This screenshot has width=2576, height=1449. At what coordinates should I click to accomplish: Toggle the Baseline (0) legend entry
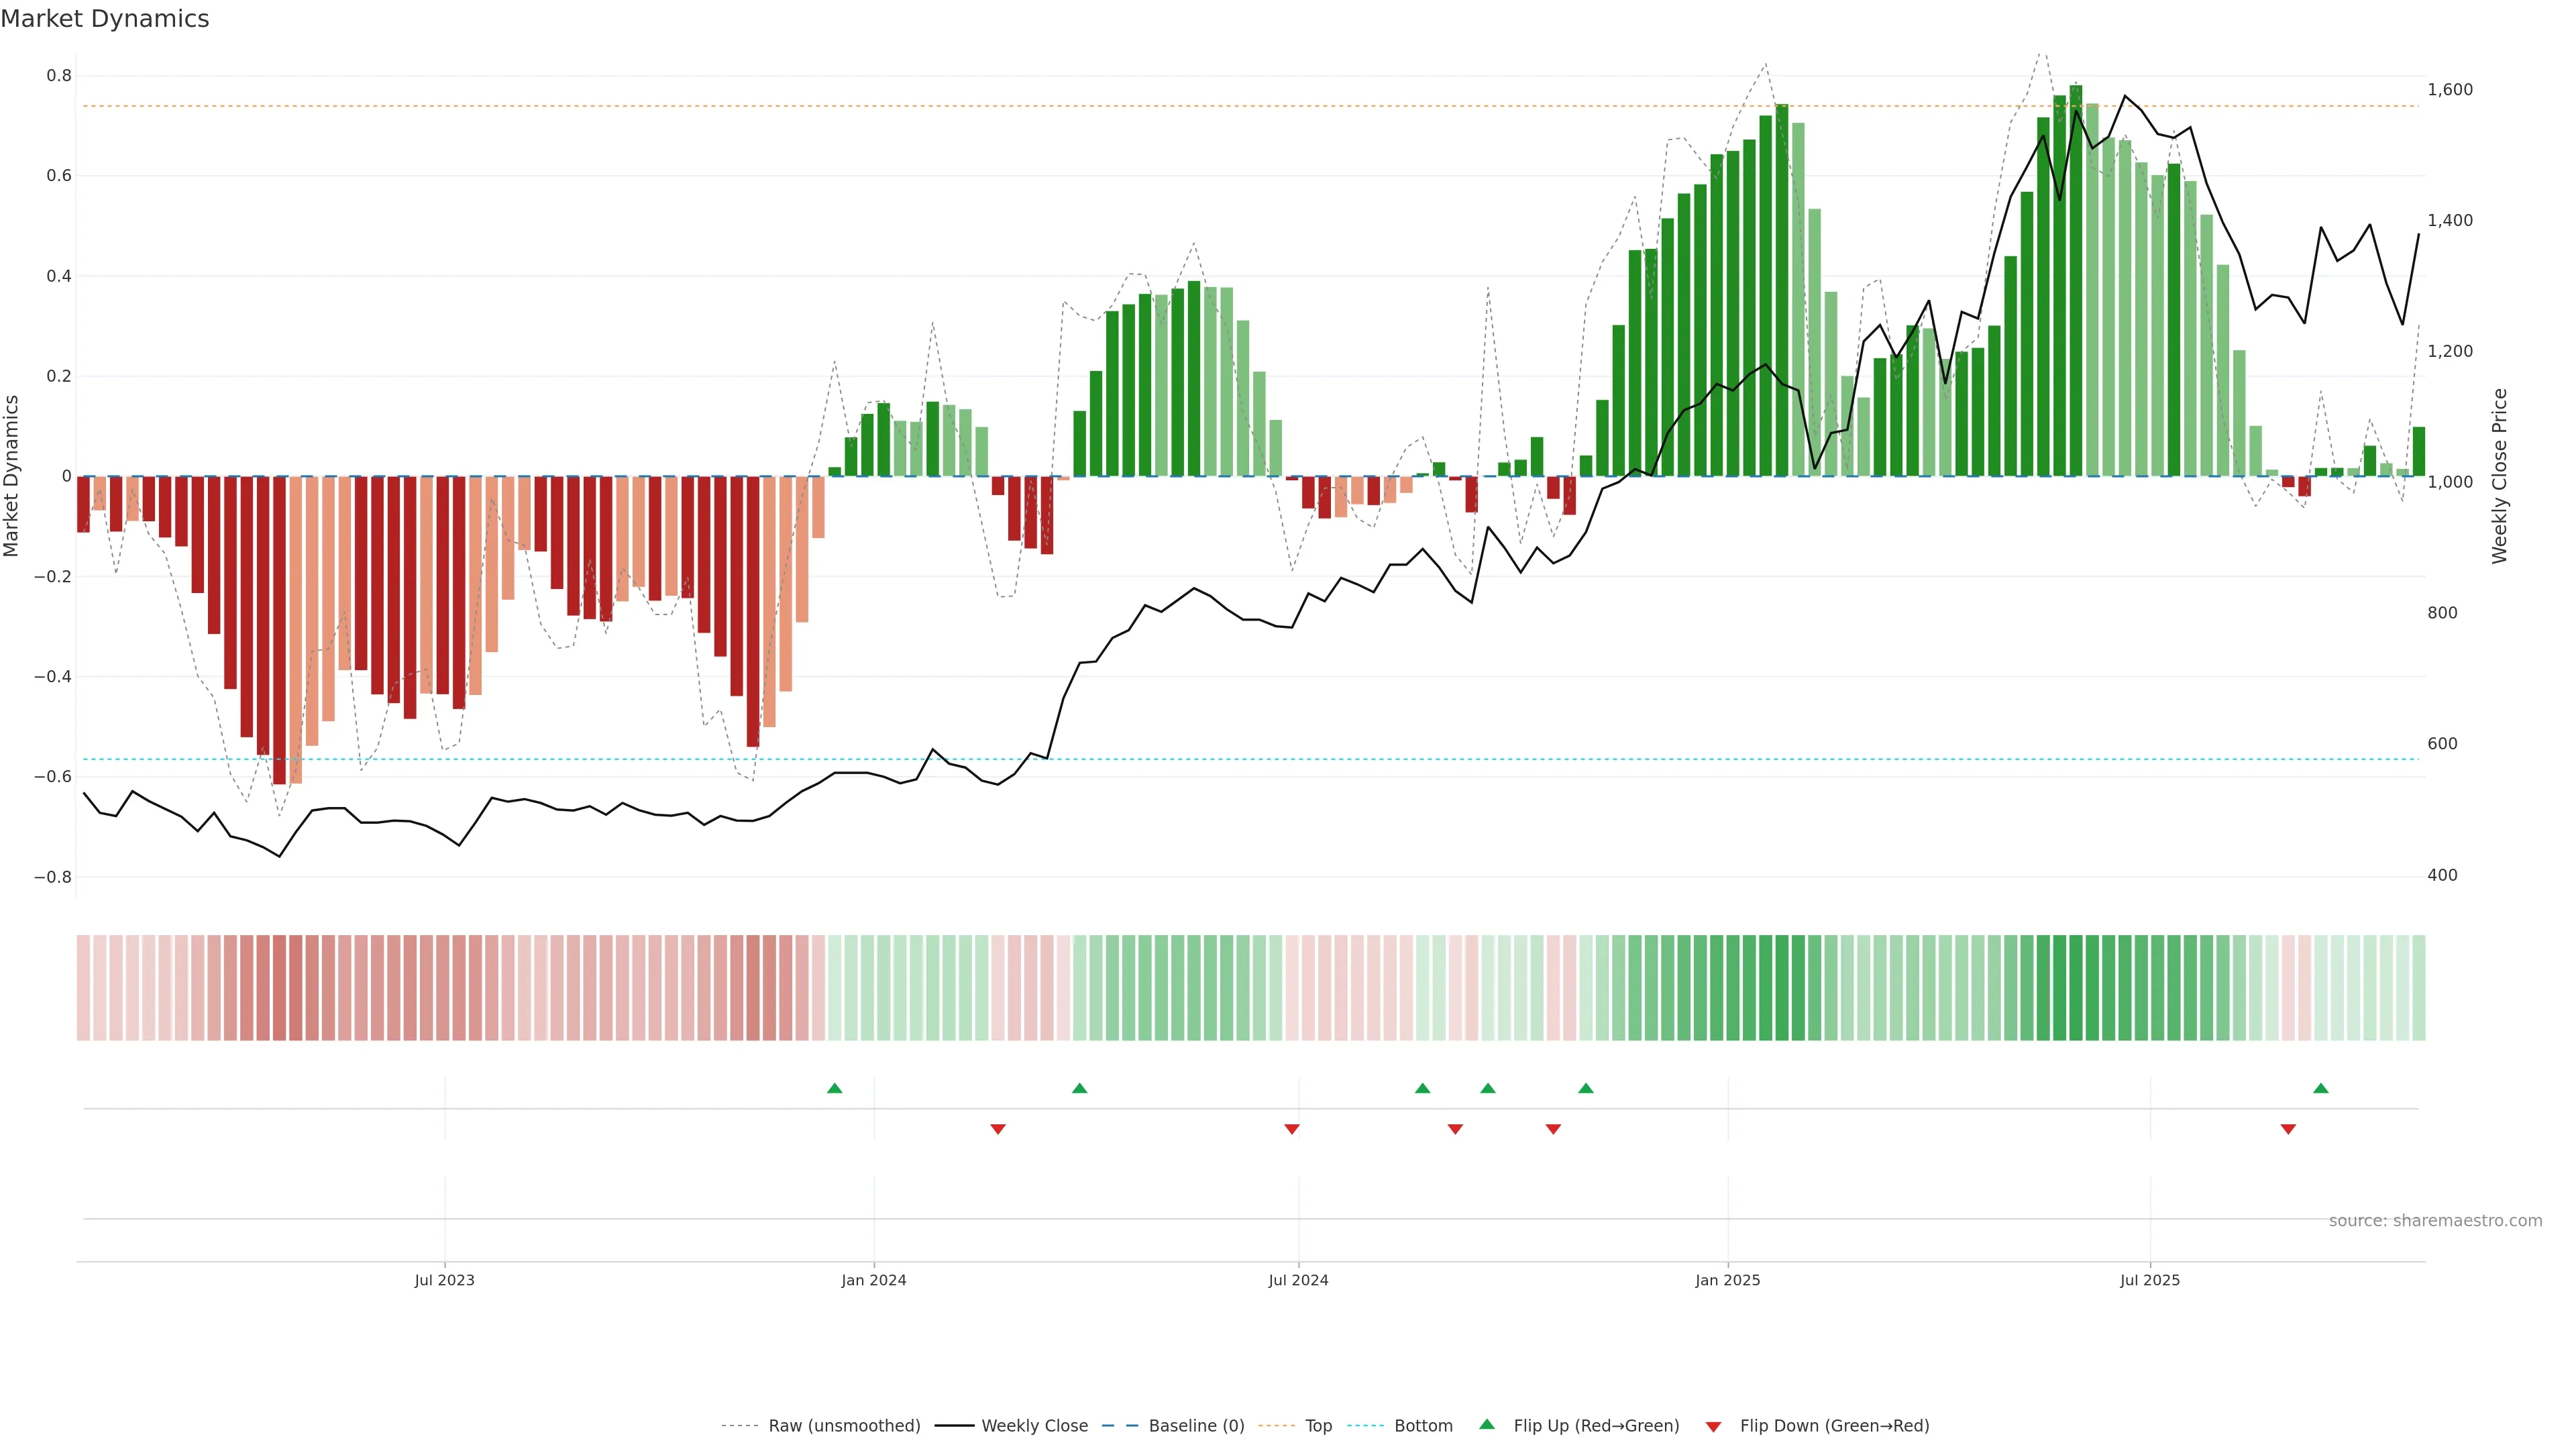coord(1196,1426)
